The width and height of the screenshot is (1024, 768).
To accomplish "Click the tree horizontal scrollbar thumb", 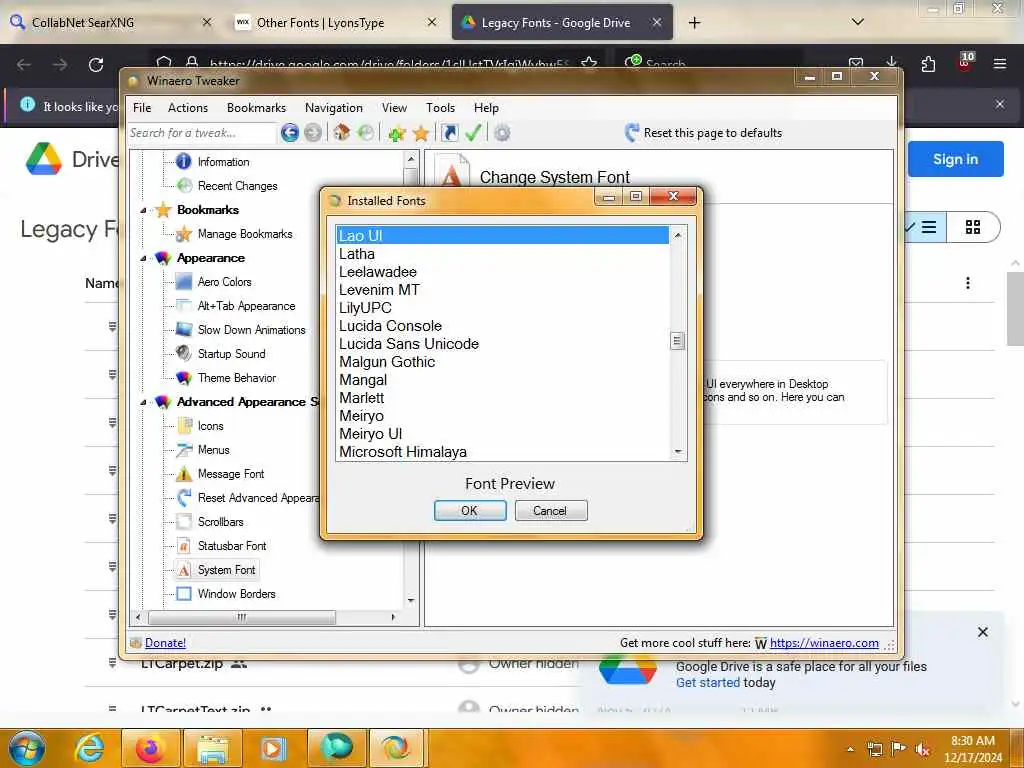I will pos(242,617).
